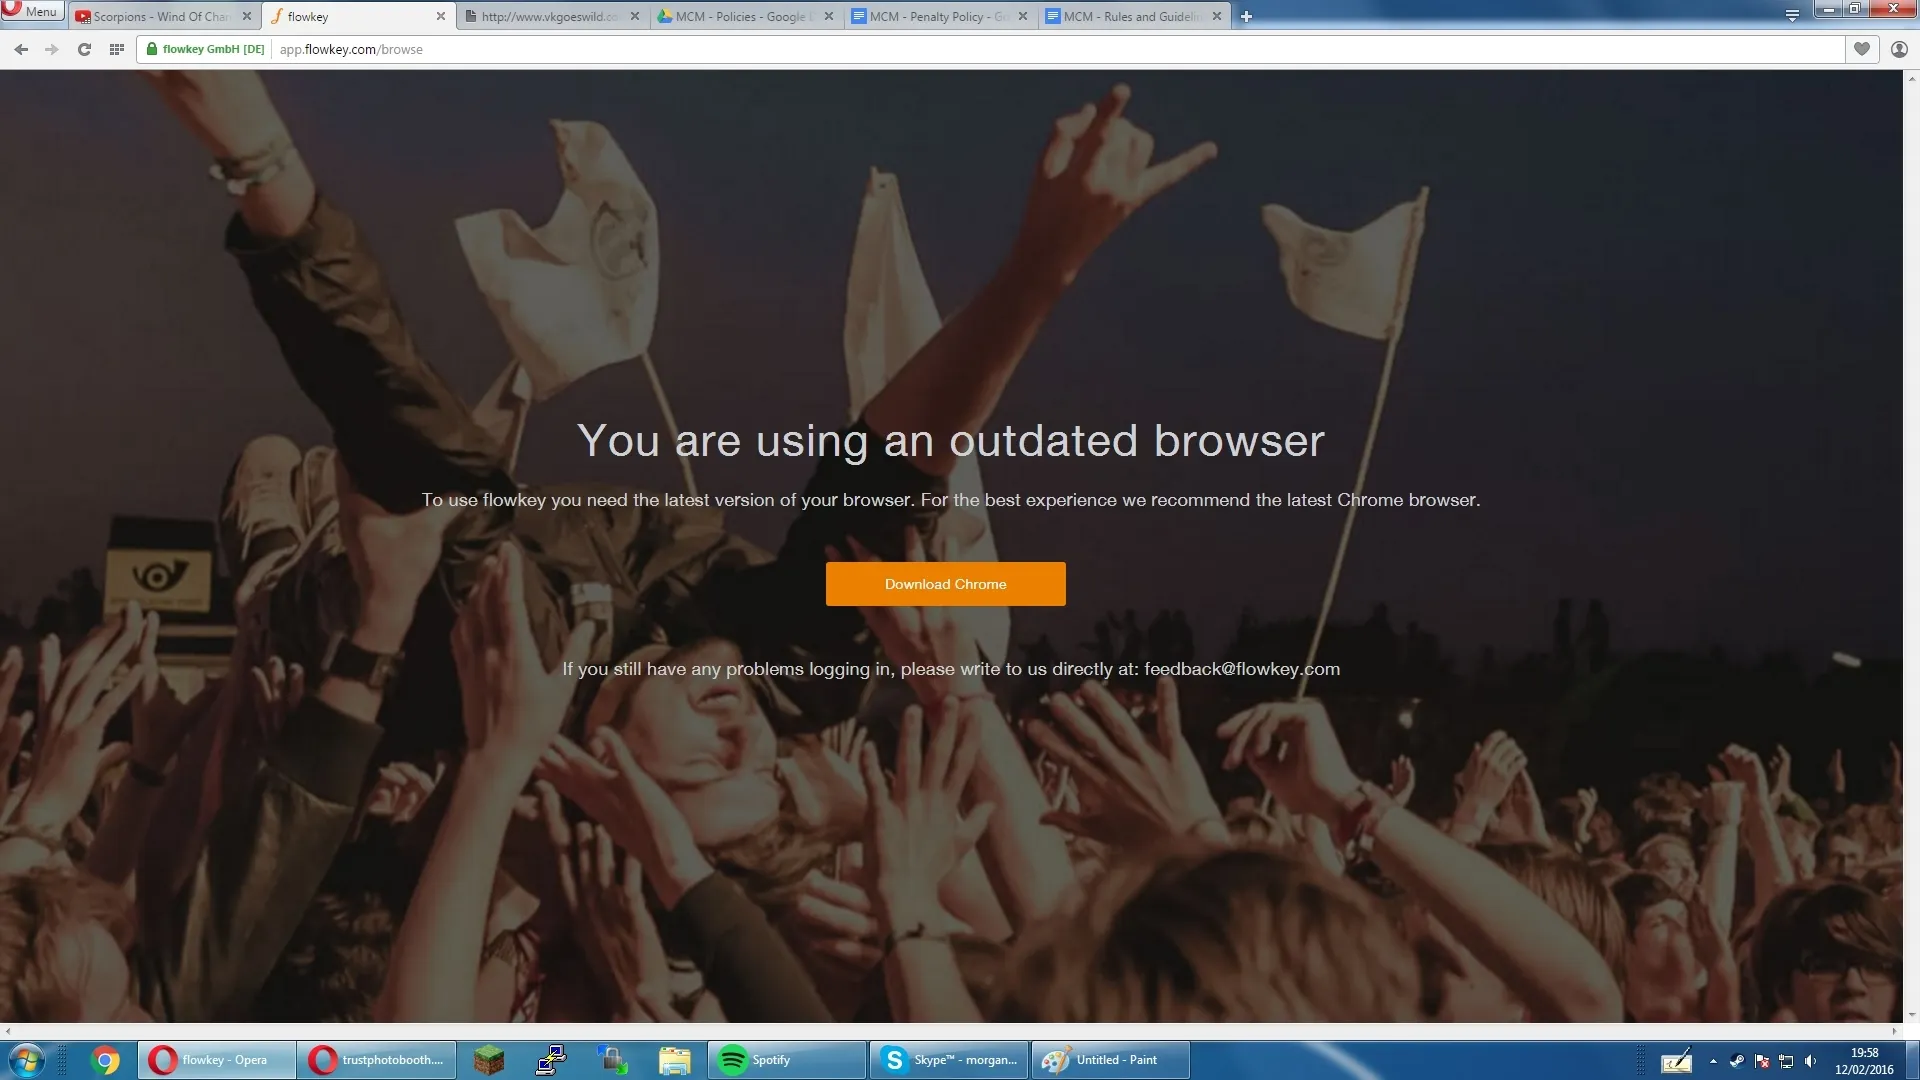This screenshot has width=1920, height=1080.
Task: Open the tablet input panel tray icon
Action: 1676,1061
